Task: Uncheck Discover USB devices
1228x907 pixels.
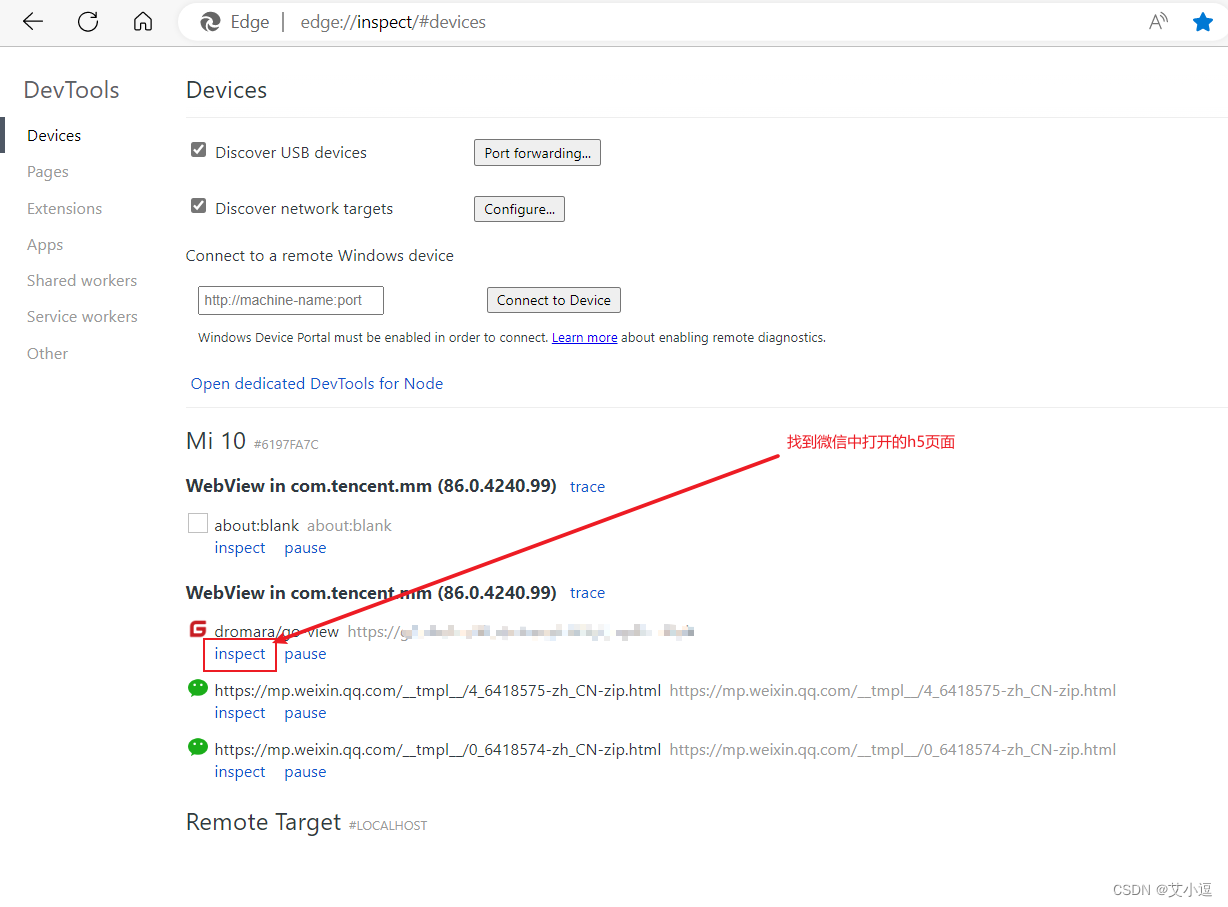Action: 198,150
